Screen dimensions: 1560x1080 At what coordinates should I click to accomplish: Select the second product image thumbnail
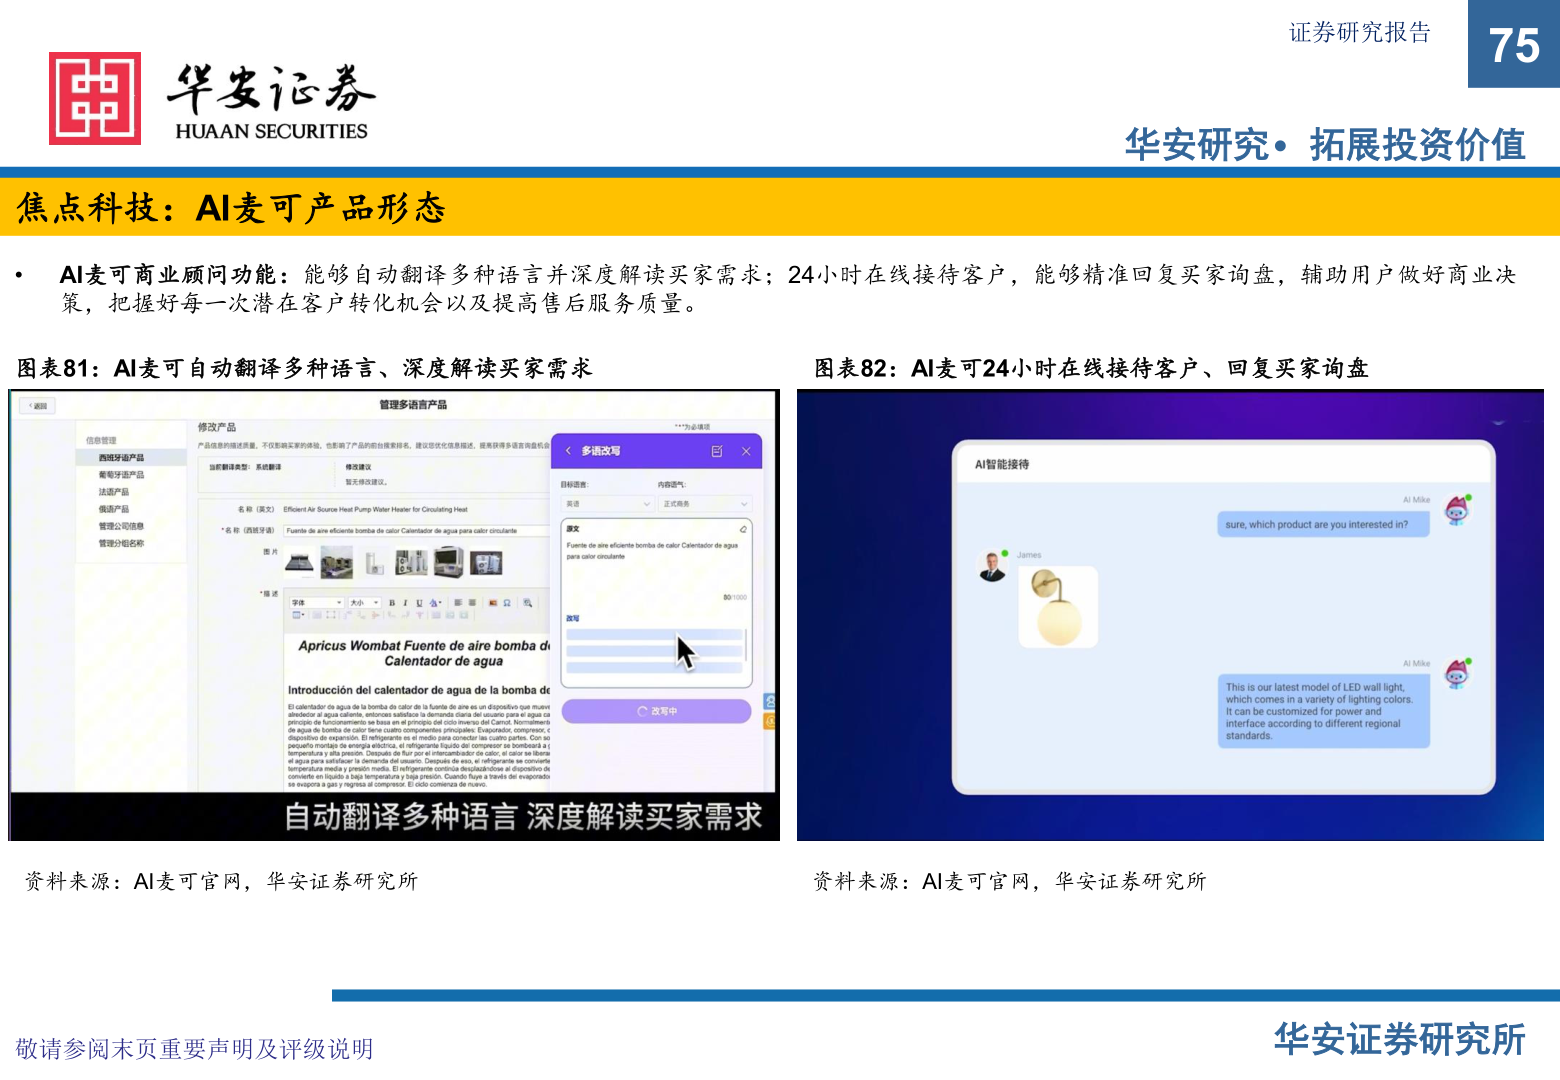click(337, 563)
